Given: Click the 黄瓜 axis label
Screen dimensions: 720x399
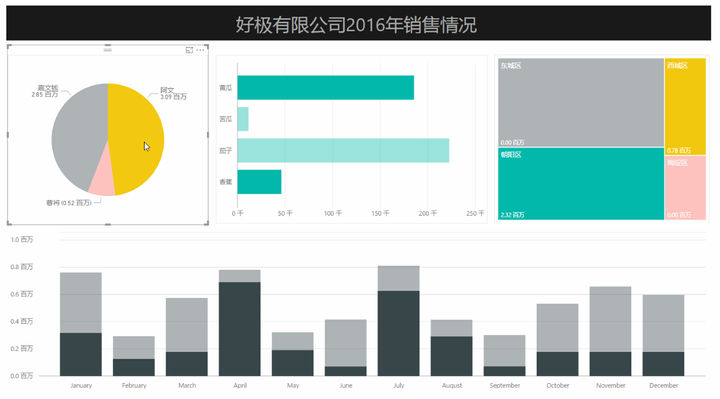Looking at the screenshot, I should [x=225, y=88].
